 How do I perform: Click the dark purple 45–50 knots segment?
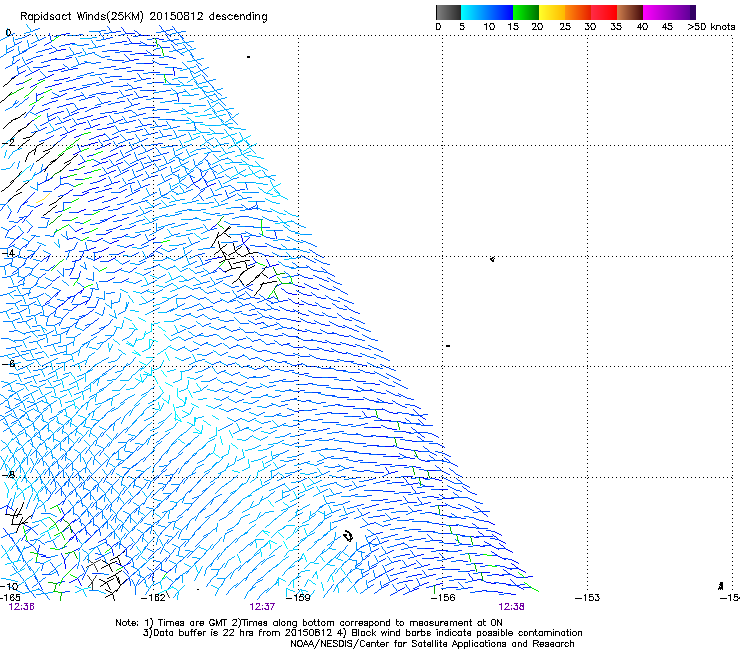(x=682, y=12)
